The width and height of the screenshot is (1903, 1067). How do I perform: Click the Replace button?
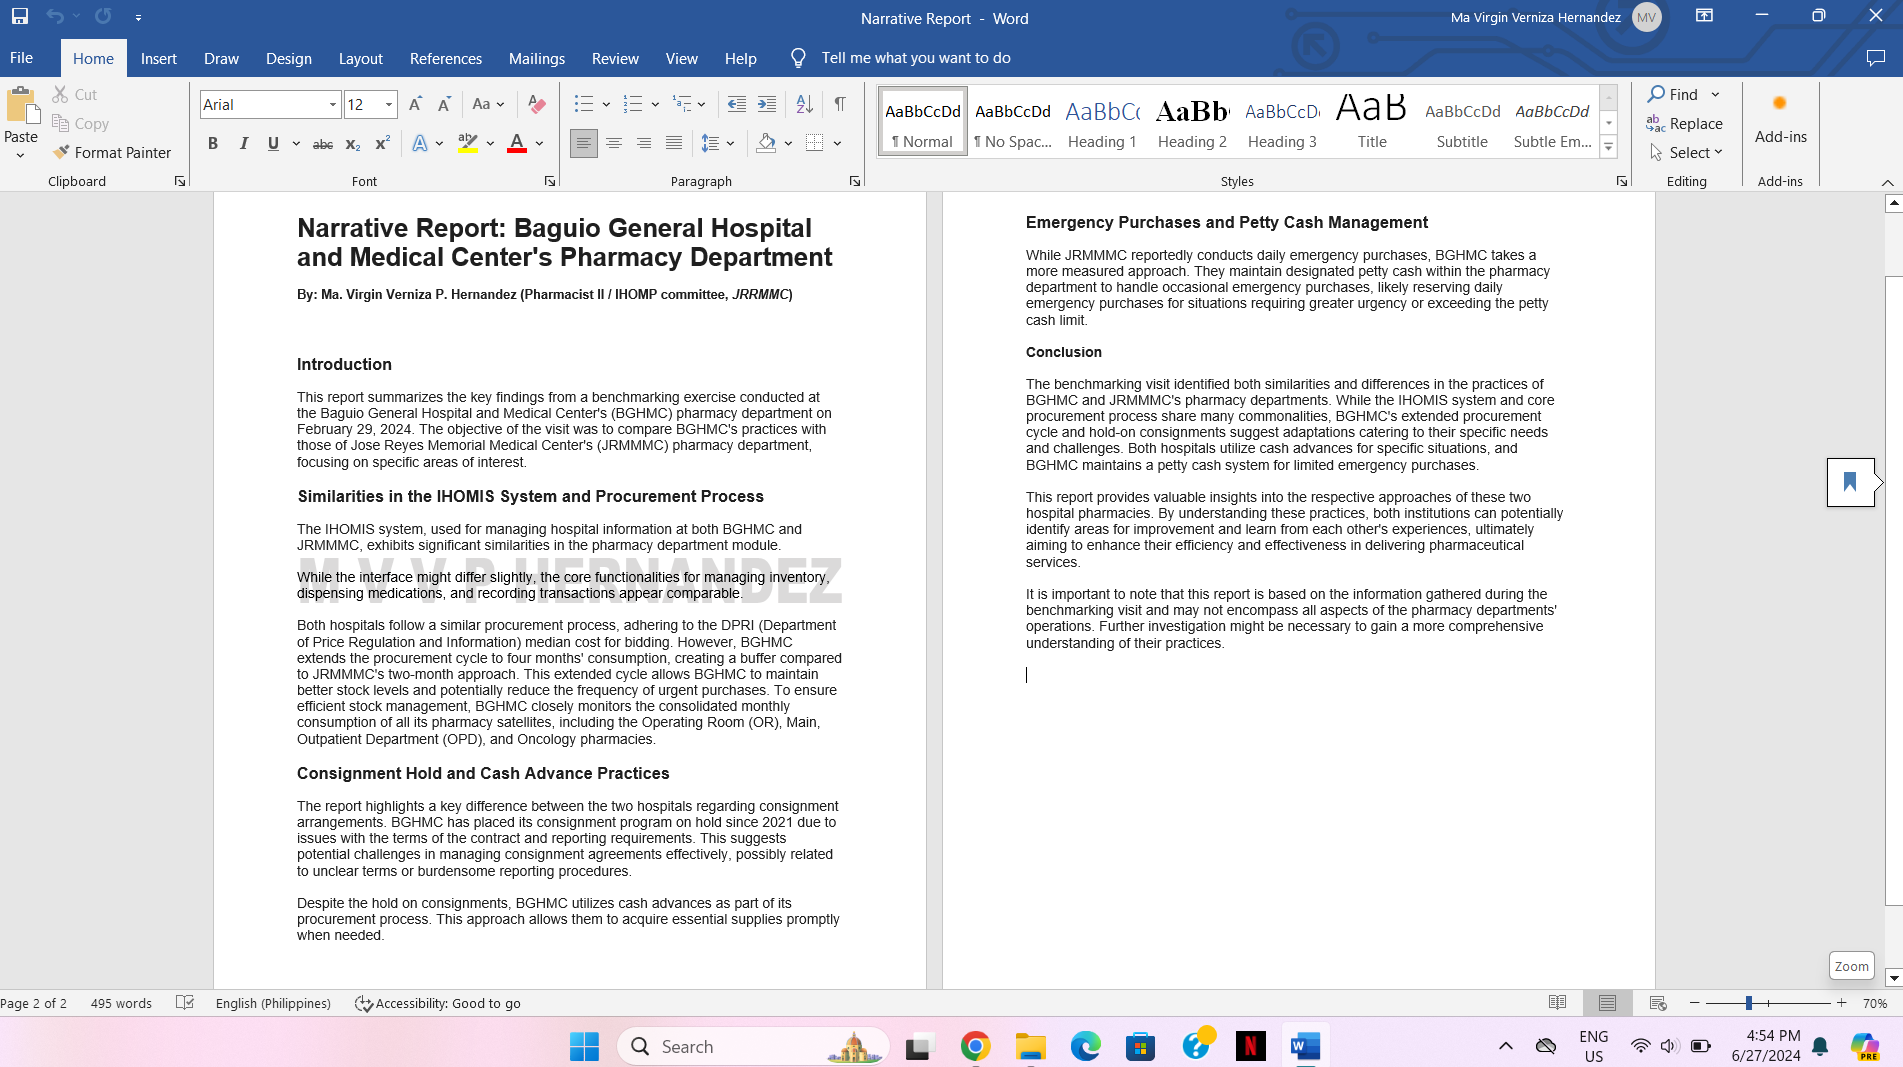coord(1685,123)
